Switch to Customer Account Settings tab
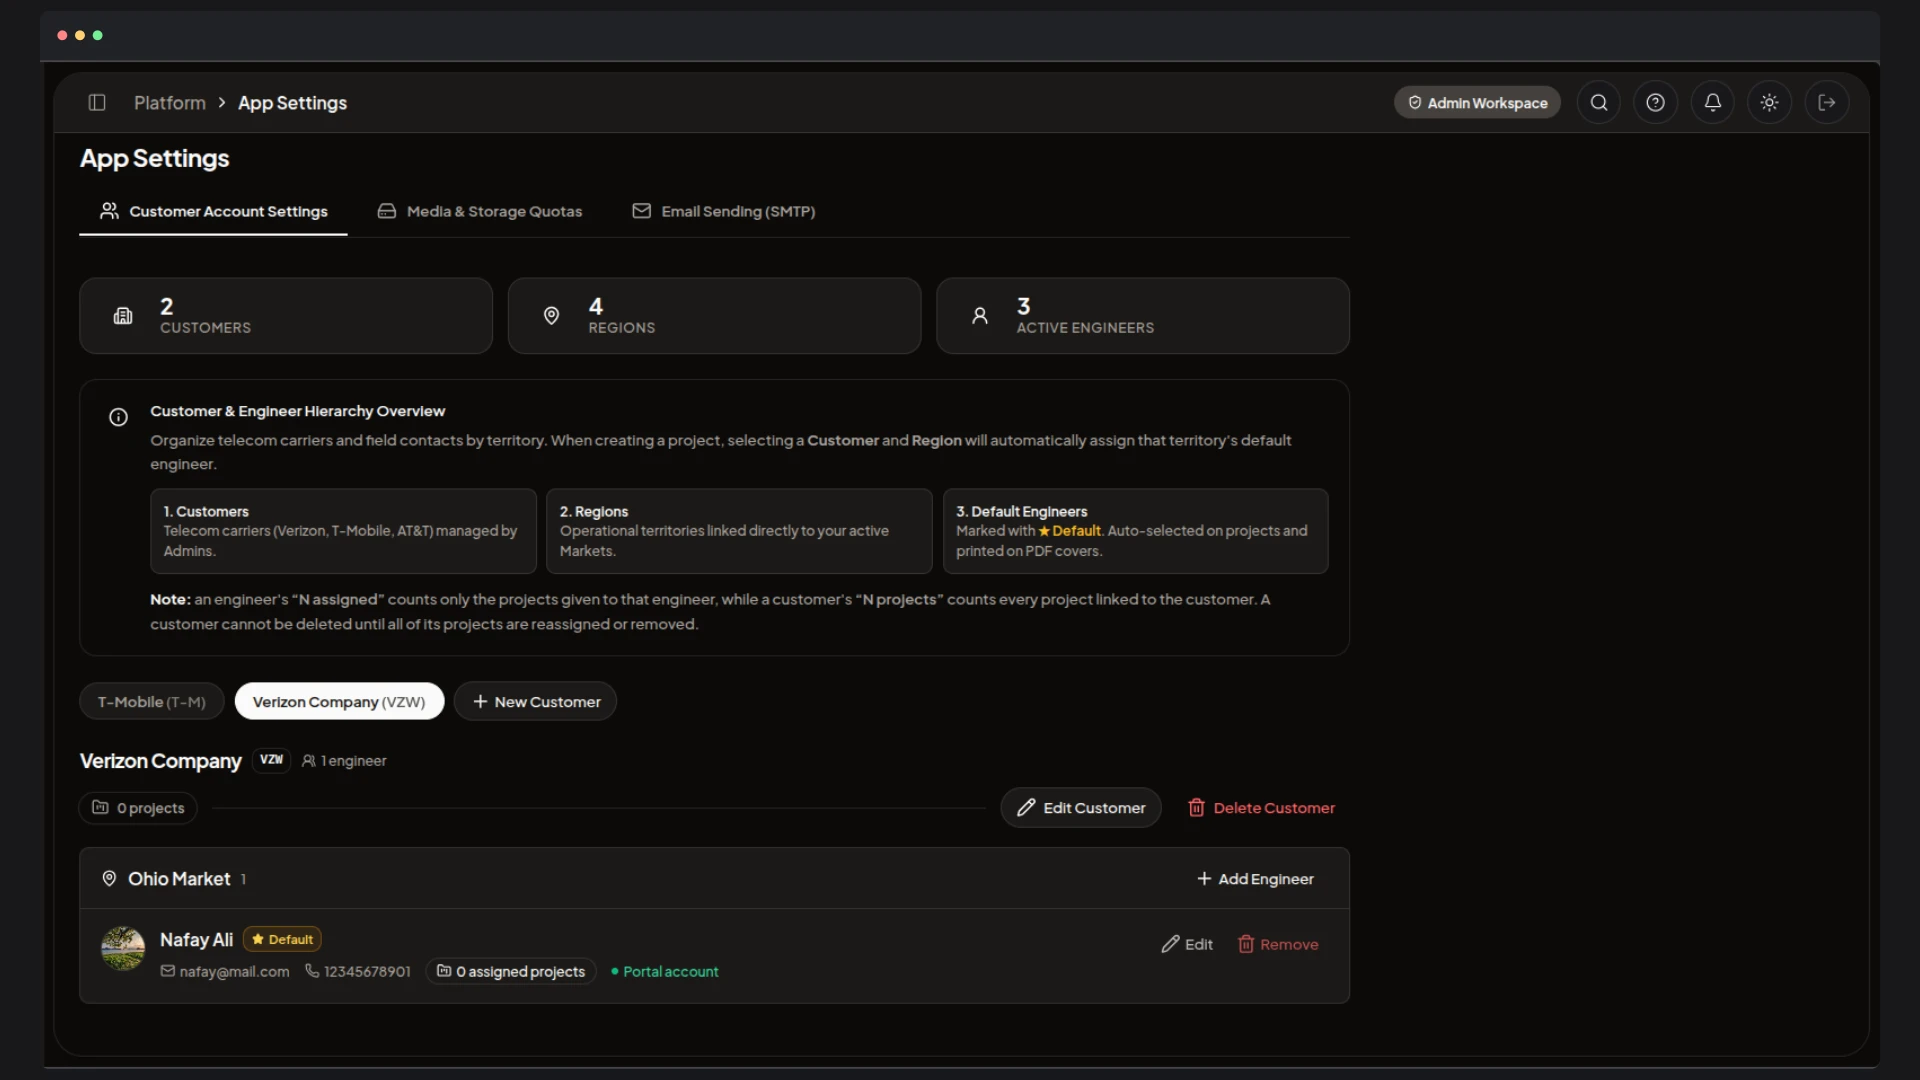 point(213,211)
